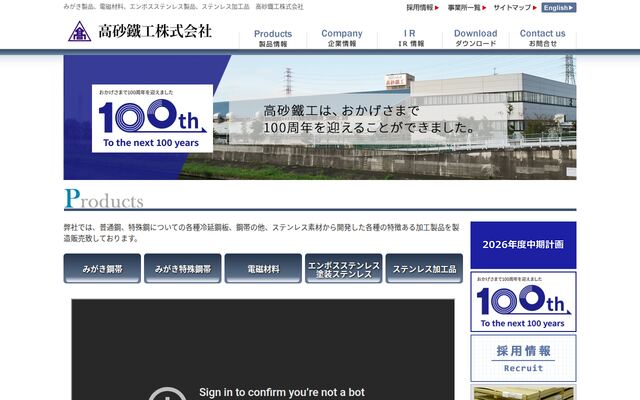Click the 100th anniversary hero banner logo

152,118
